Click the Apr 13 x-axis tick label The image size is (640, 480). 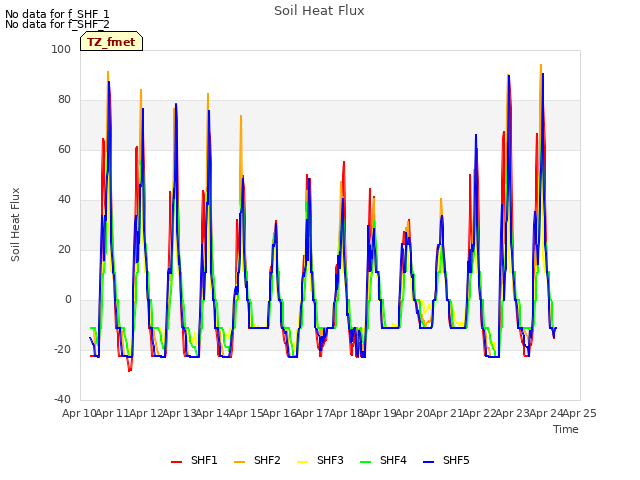(x=180, y=413)
